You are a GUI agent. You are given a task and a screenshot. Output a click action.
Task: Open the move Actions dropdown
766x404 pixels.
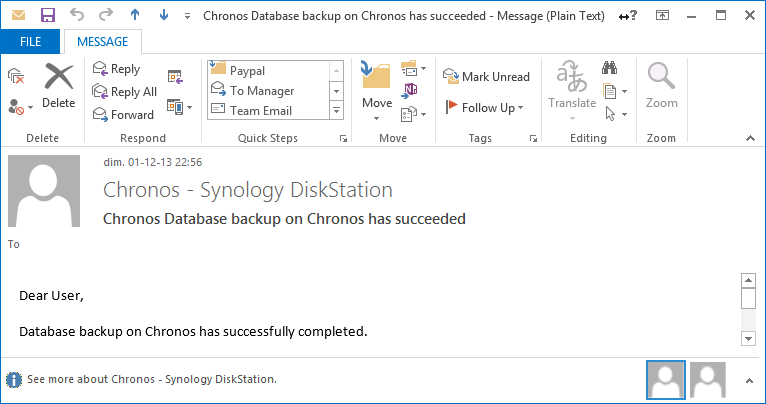(x=413, y=114)
